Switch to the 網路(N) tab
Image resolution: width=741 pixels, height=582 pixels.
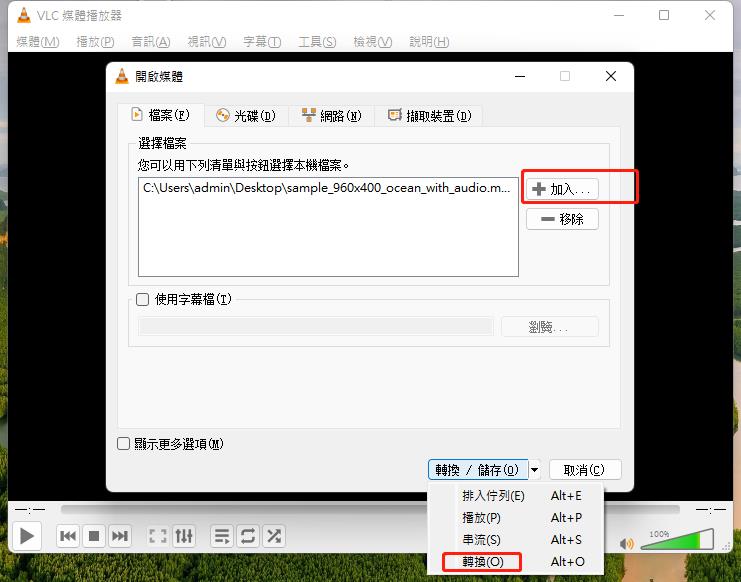(x=331, y=115)
